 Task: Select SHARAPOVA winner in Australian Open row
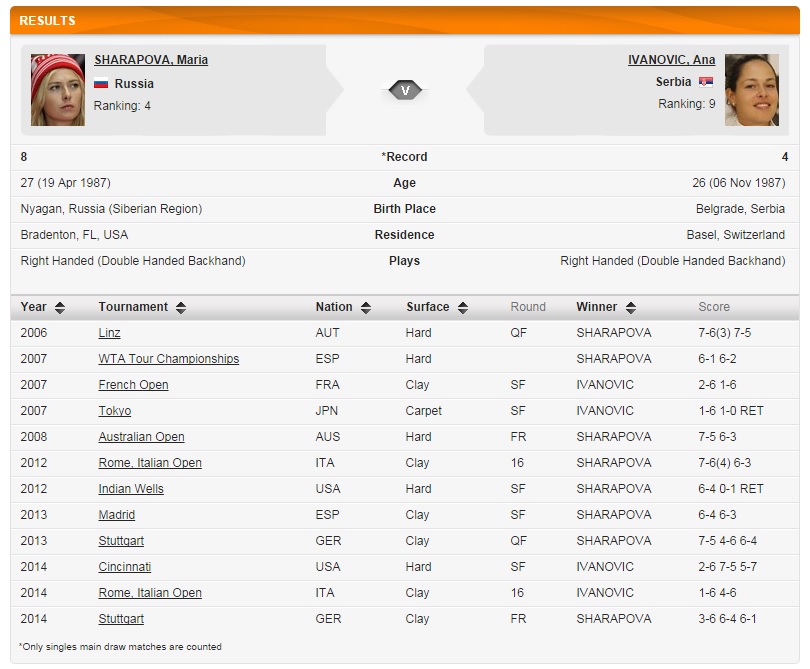point(614,437)
